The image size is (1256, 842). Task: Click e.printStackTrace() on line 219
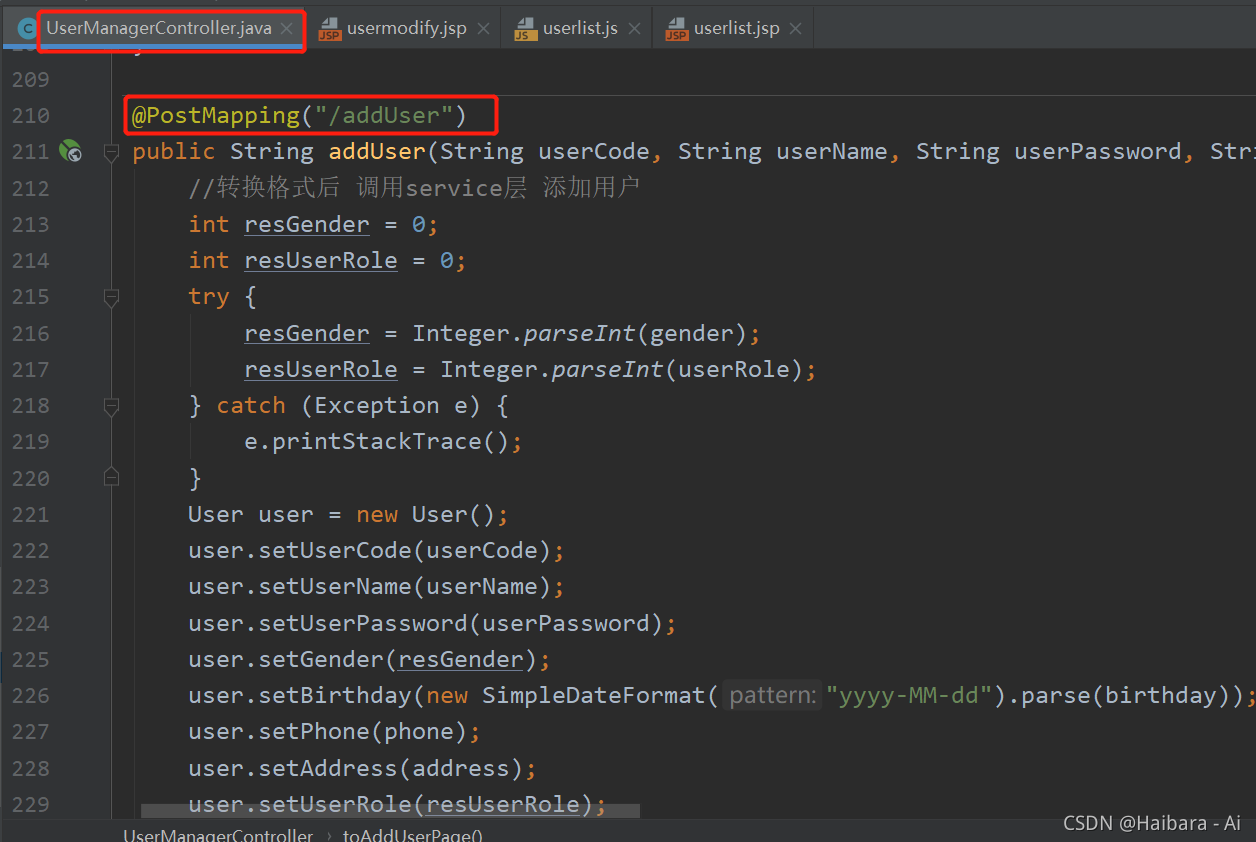(x=377, y=442)
